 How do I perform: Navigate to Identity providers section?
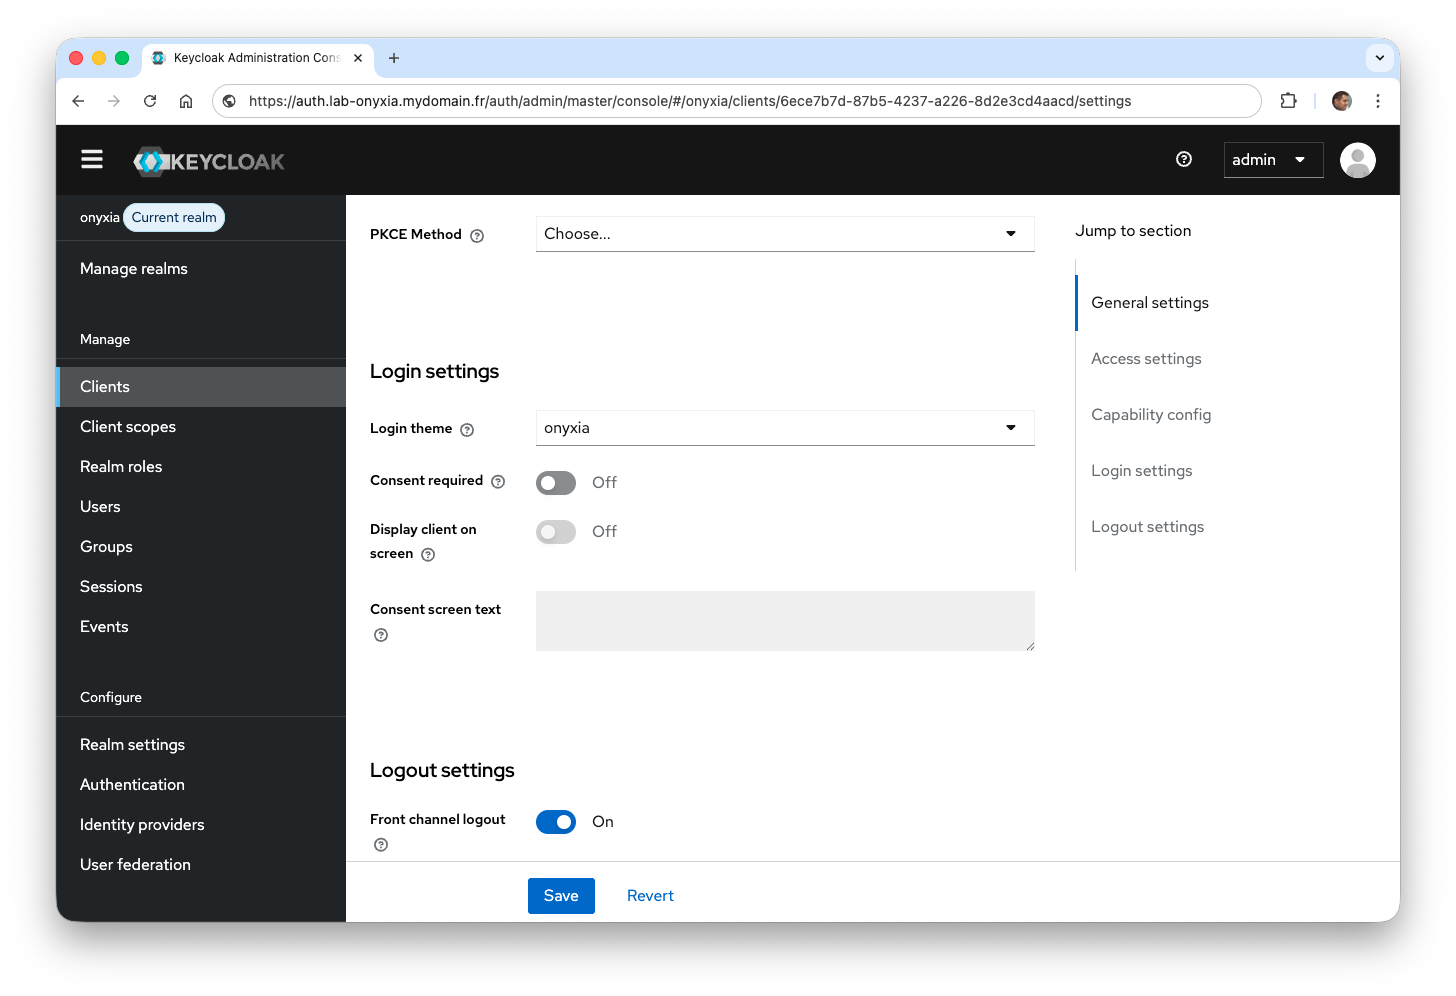[142, 824]
